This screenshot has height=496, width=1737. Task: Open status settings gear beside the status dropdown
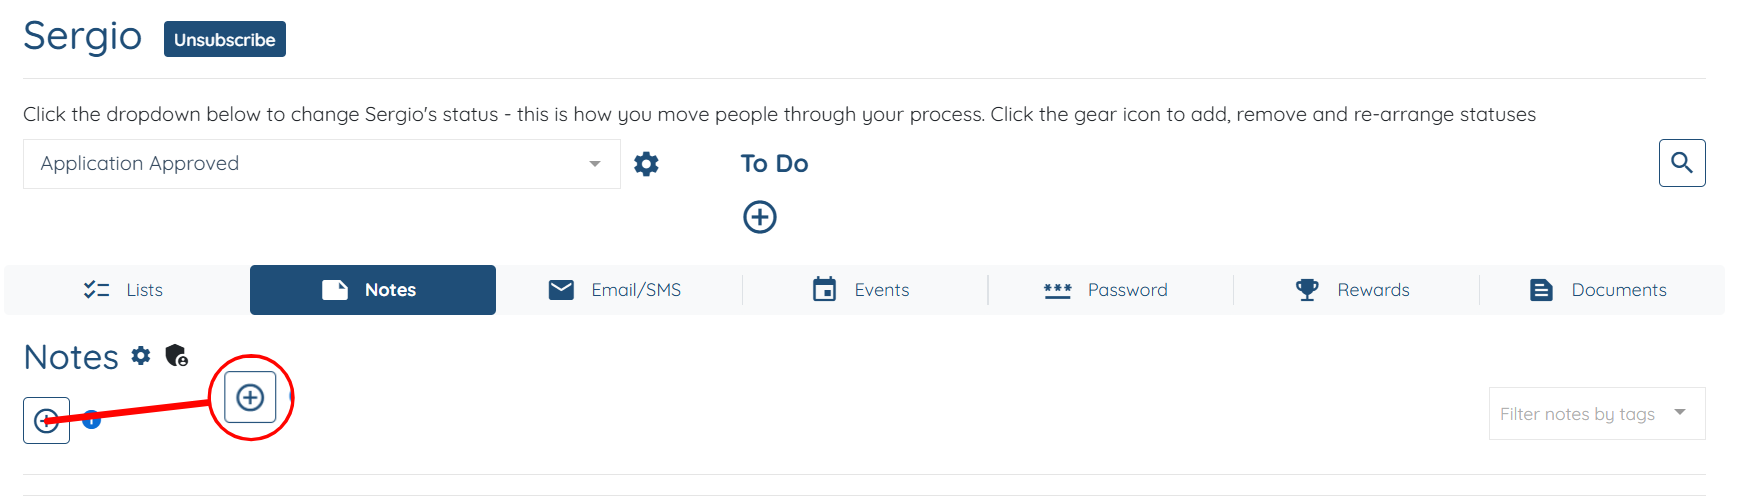pyautogui.click(x=647, y=164)
